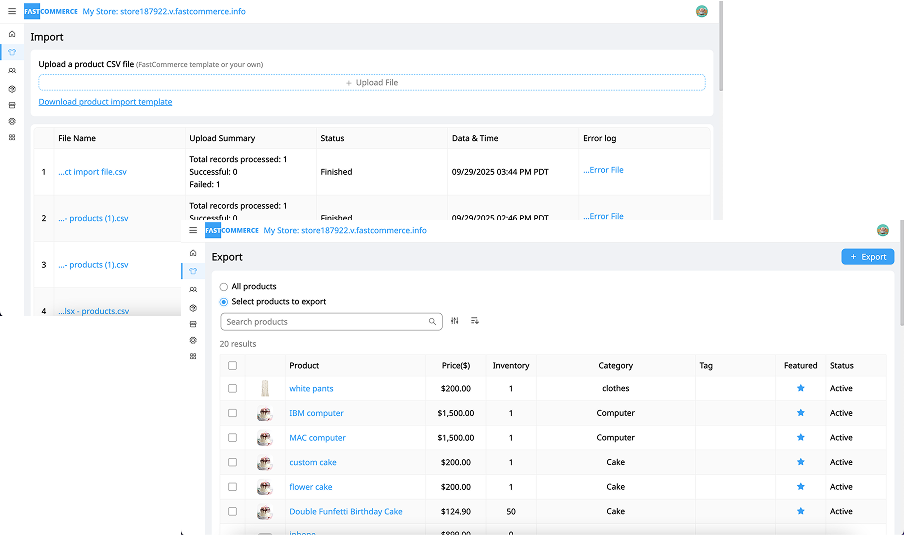Image resolution: width=904 pixels, height=535 pixels.
Task: Click the Upload File dropzone
Action: [x=371, y=83]
